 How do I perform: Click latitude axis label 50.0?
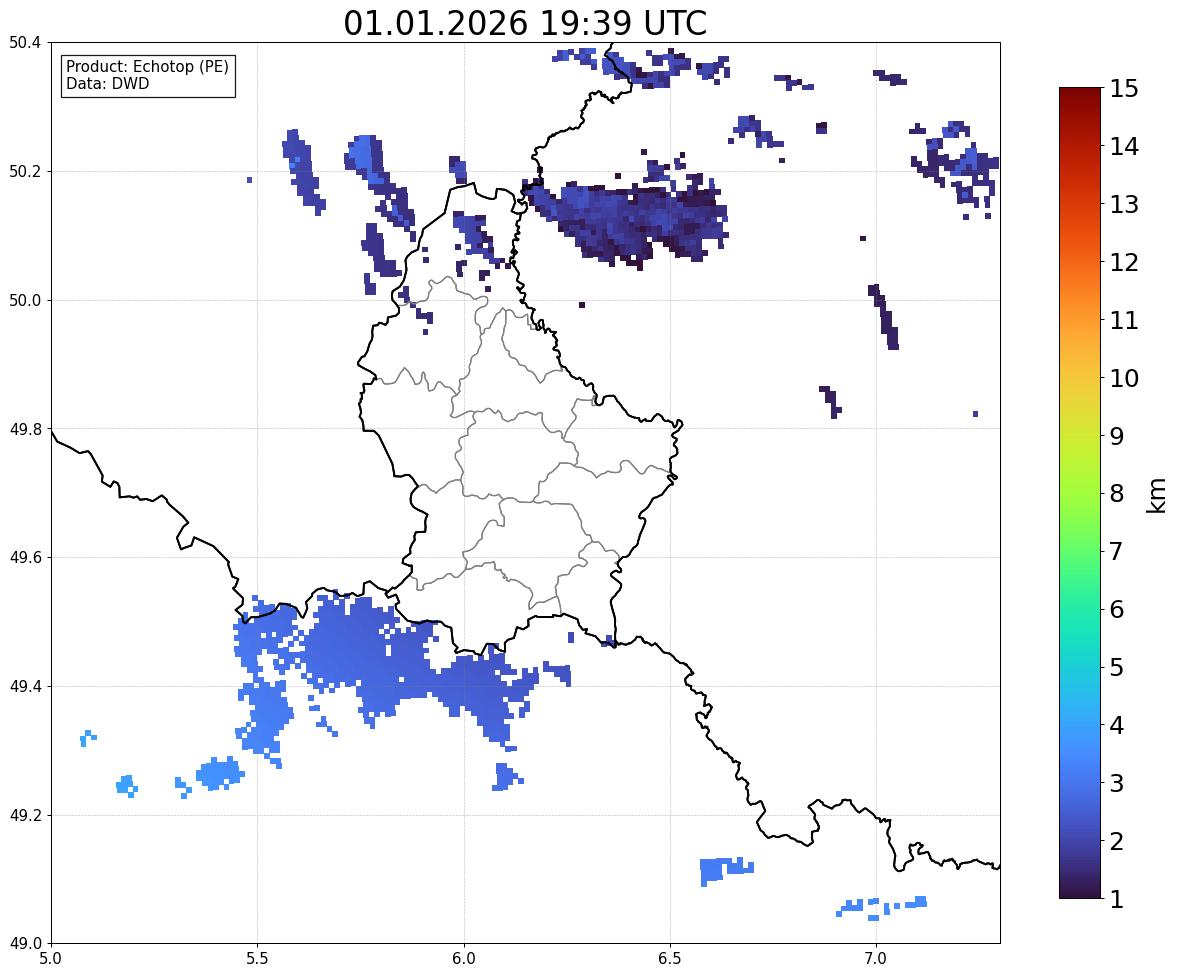(x=25, y=301)
